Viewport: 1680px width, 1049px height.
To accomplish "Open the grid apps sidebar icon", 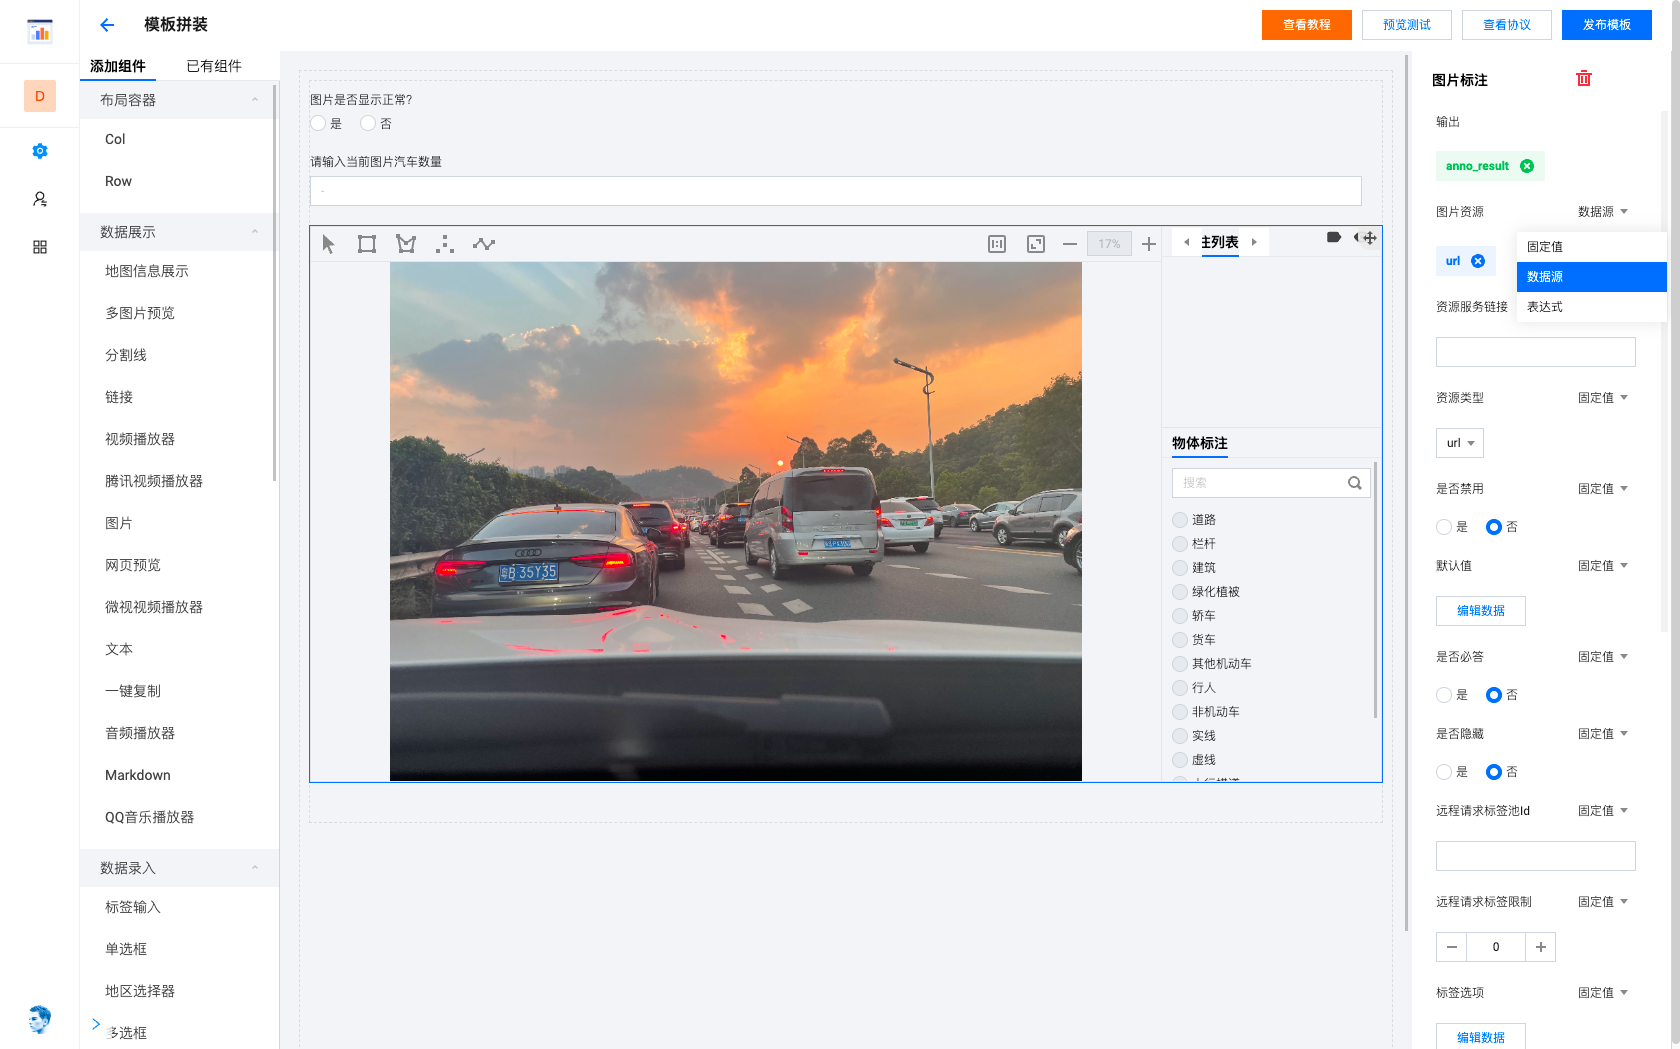I will pos(40,247).
